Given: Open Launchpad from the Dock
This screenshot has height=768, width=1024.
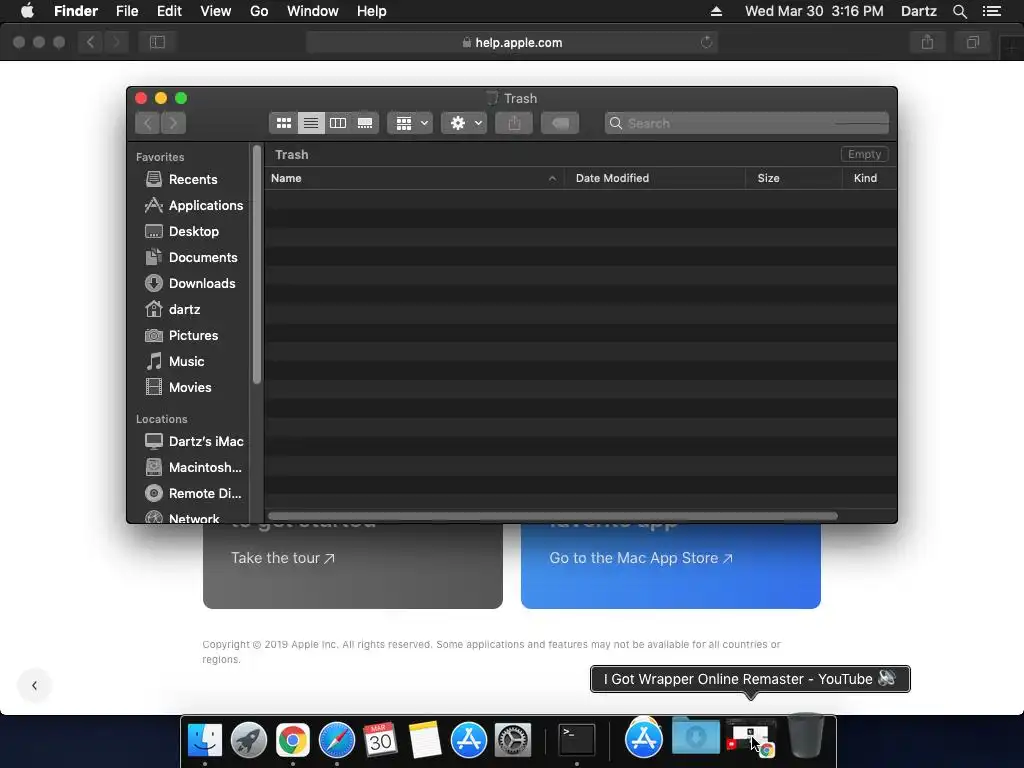Looking at the screenshot, I should point(249,740).
